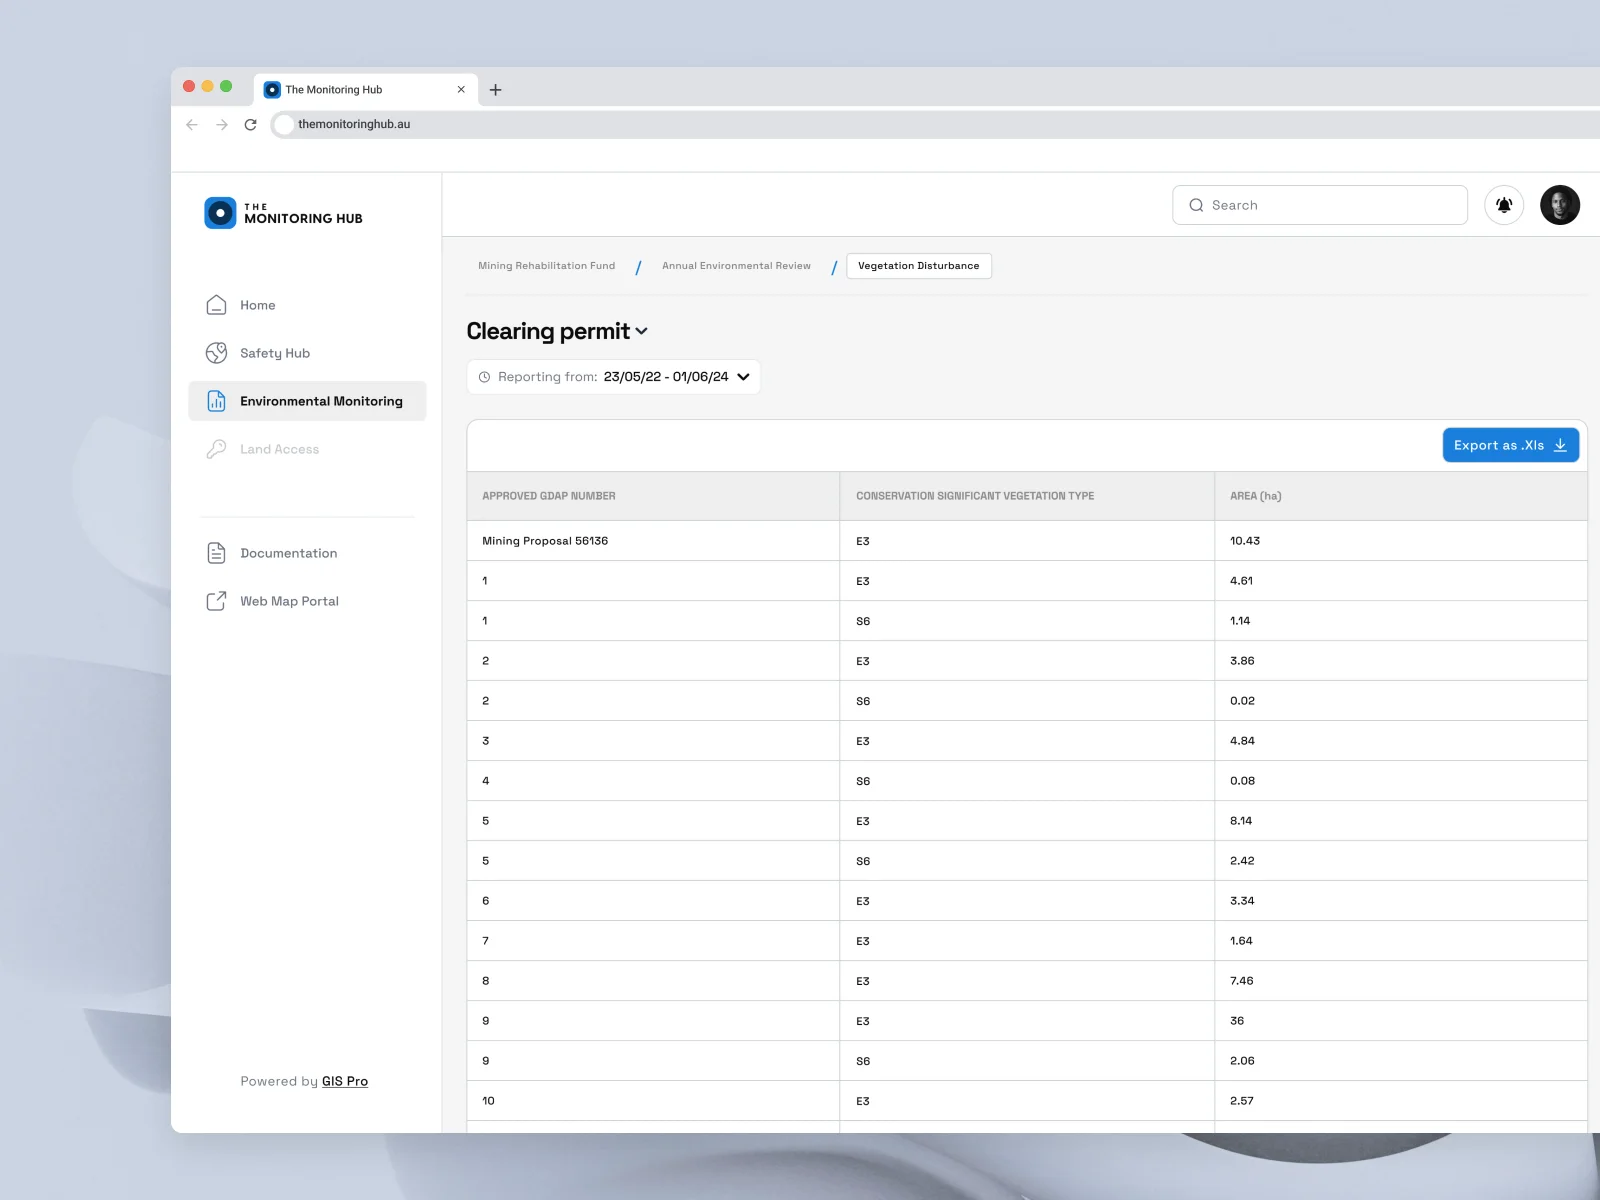1600x1200 pixels.
Task: Expand the Clearing permit title dropdown
Action: 641,331
